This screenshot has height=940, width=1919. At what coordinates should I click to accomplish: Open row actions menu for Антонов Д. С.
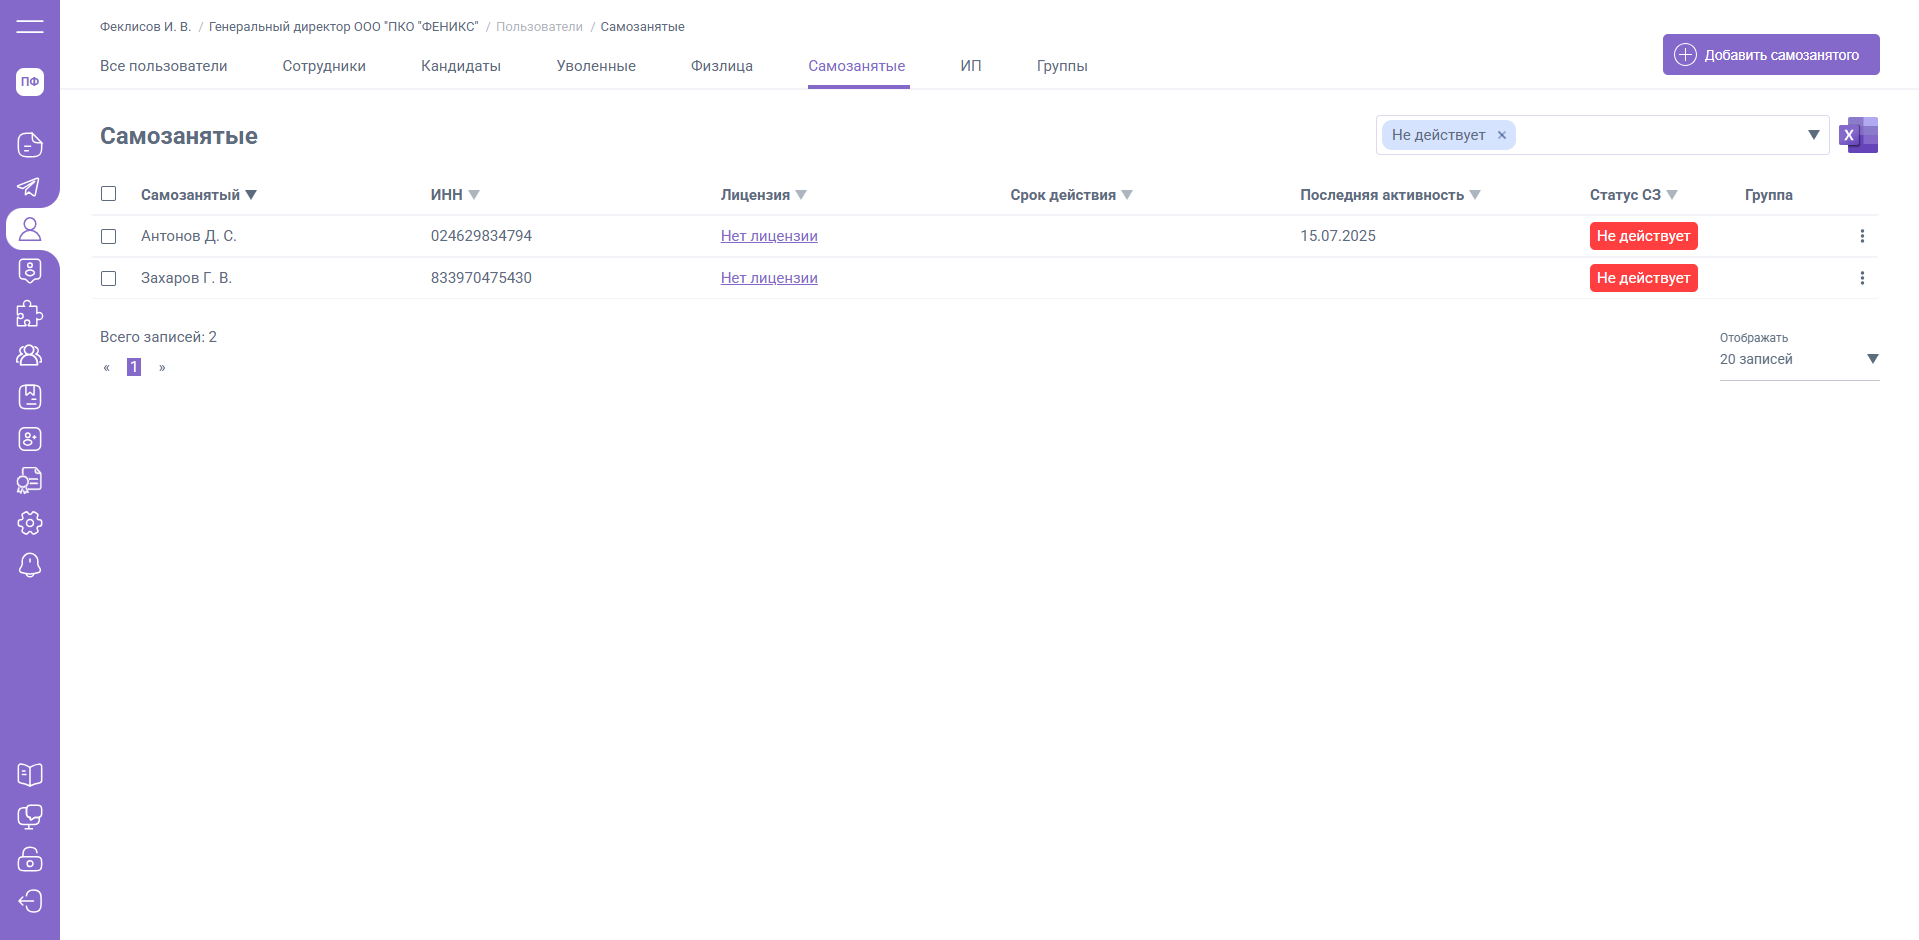(1861, 236)
